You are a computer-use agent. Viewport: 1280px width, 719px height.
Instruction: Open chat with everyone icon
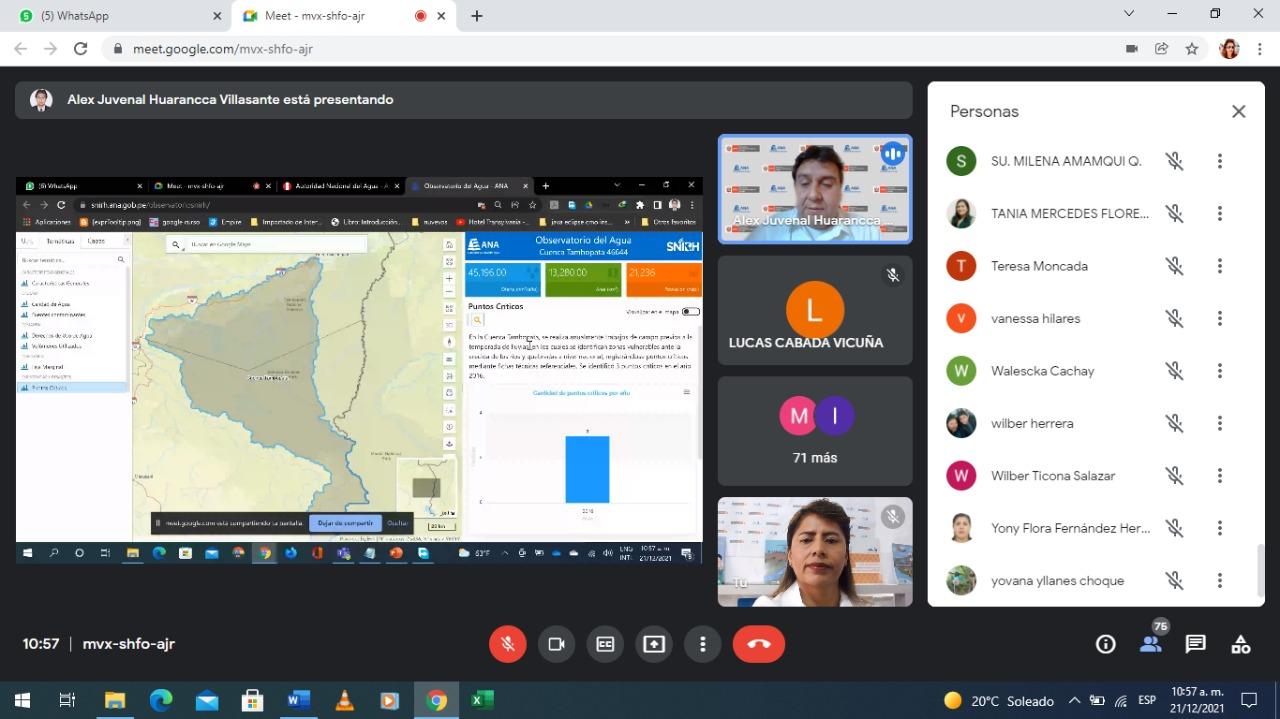pos(1196,644)
